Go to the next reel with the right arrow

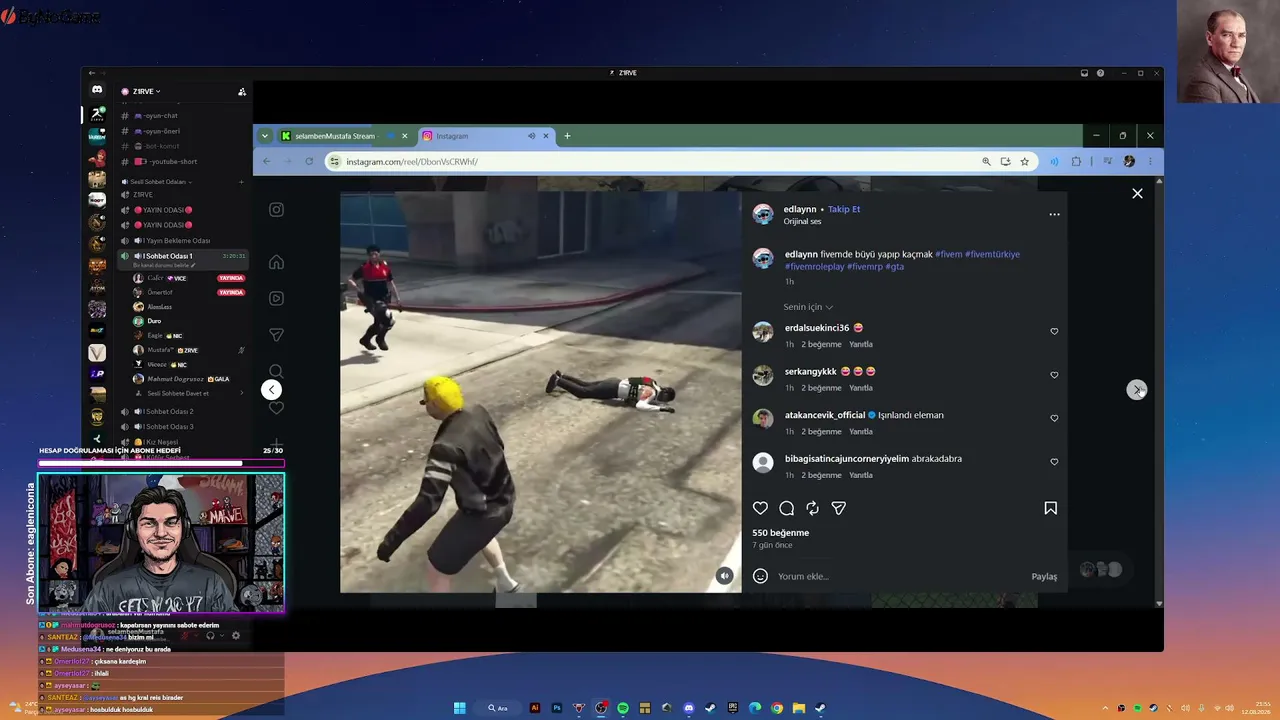click(x=1137, y=390)
